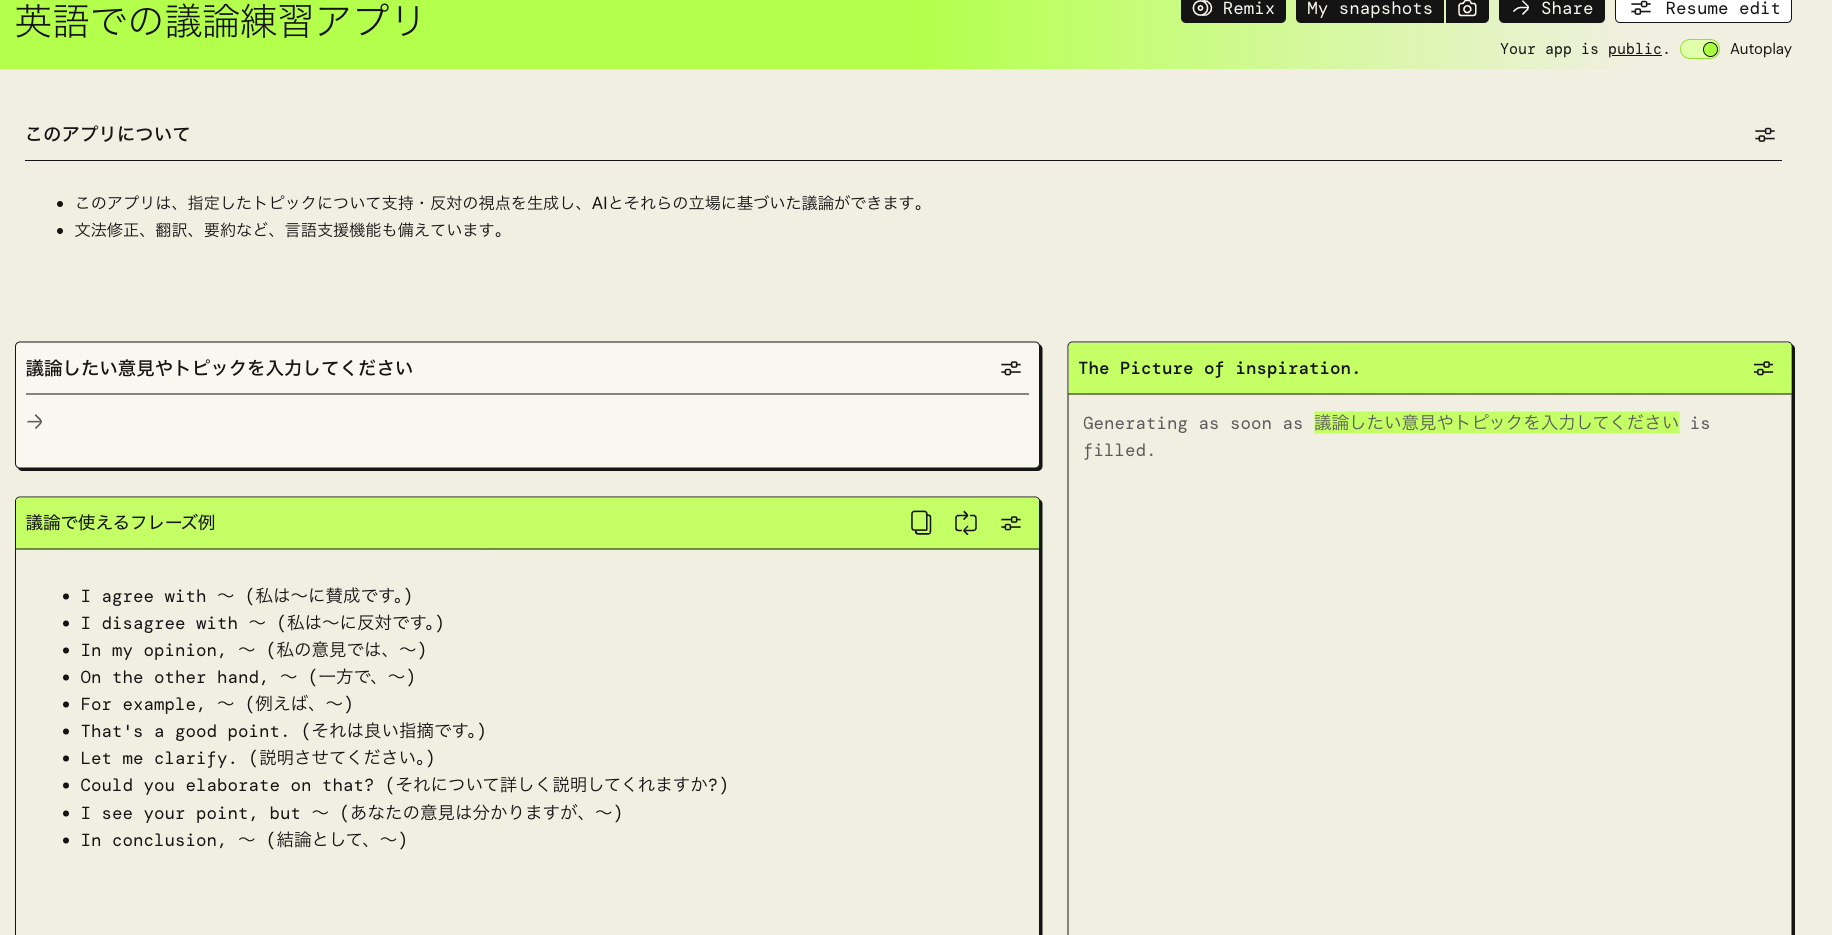
Task: Click the 'Let me clarify' phrase
Action: tap(258, 758)
